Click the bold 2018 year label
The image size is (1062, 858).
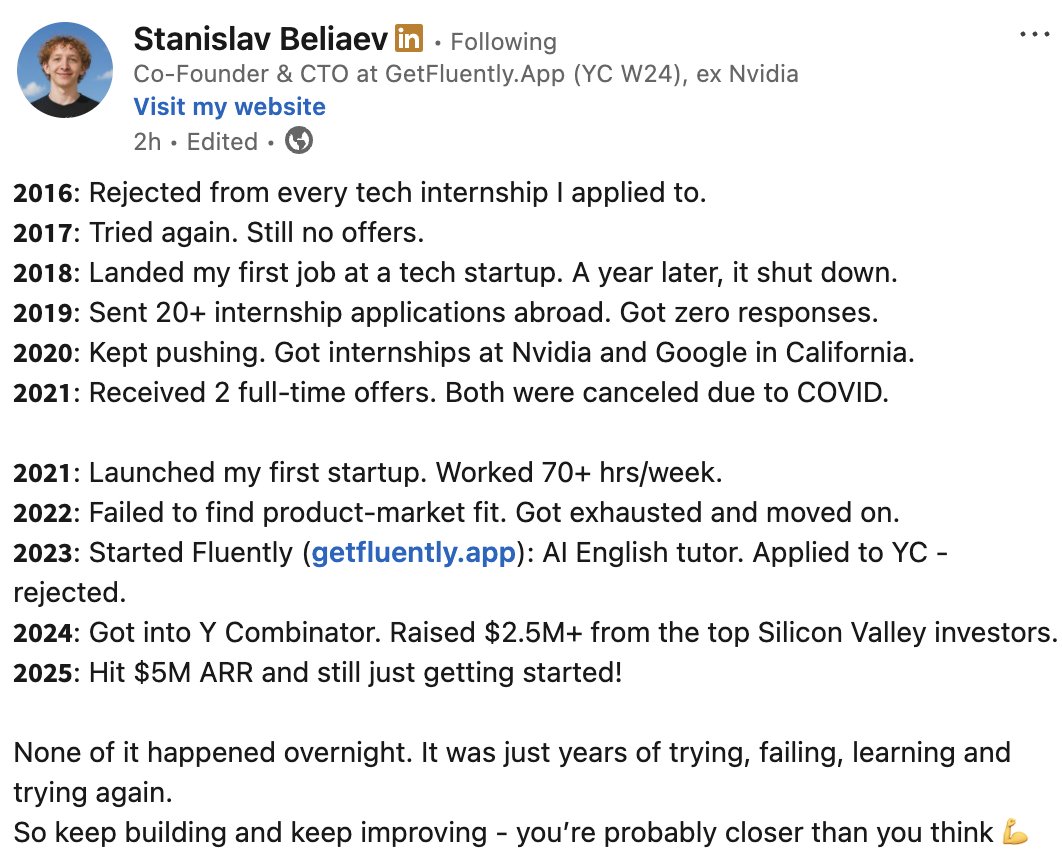44,273
